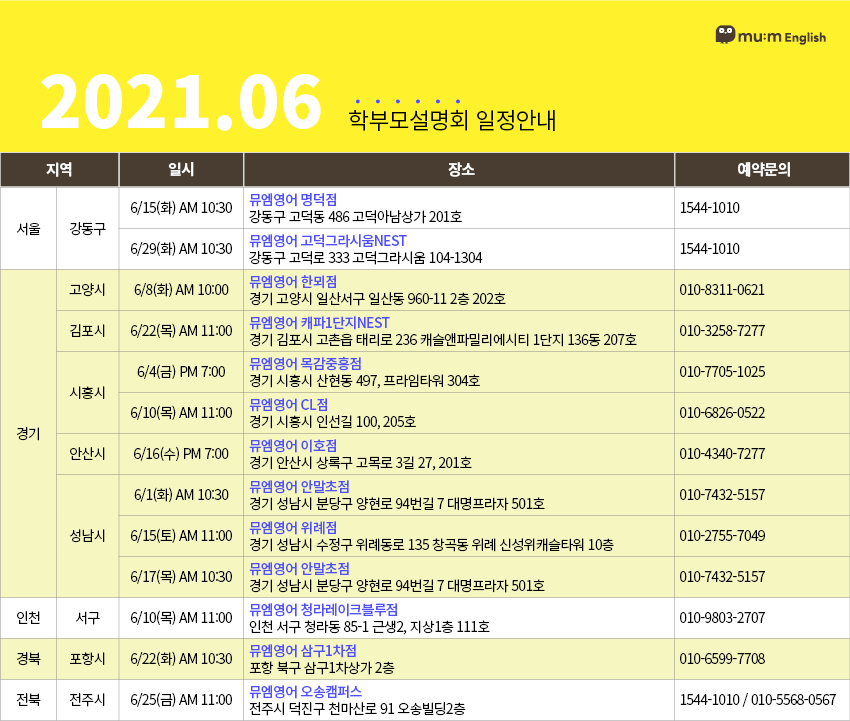Open 뮤엠영어 청라레이크블루점 link

point(323,609)
